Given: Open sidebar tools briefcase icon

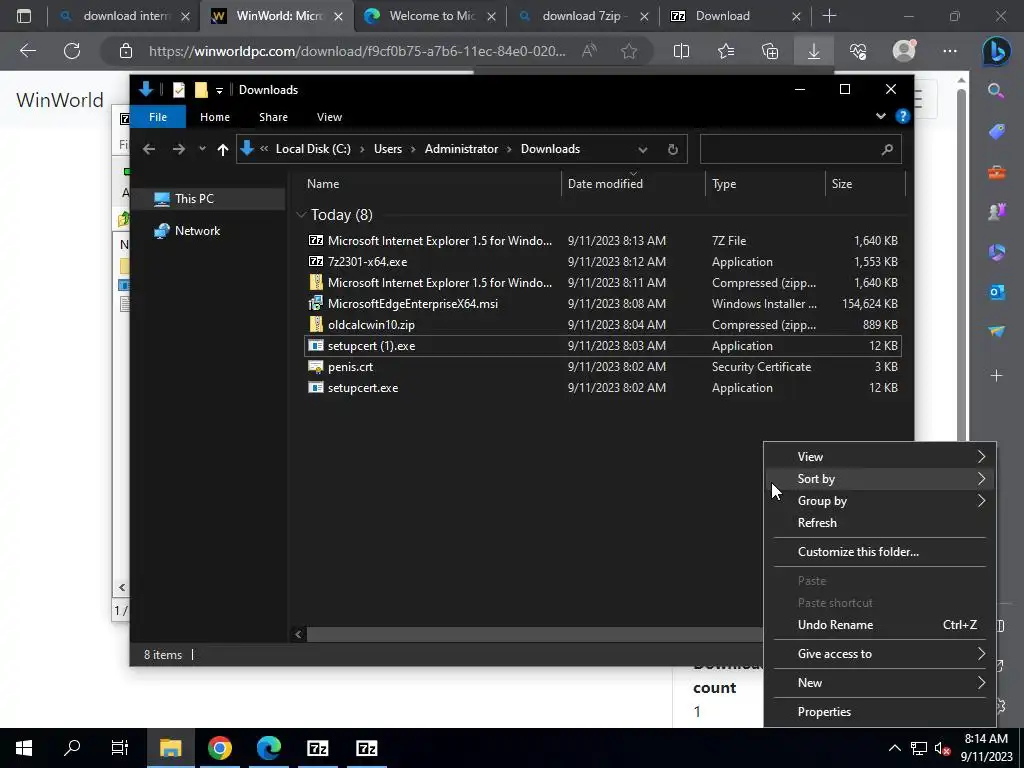Looking at the screenshot, I should coord(996,172).
